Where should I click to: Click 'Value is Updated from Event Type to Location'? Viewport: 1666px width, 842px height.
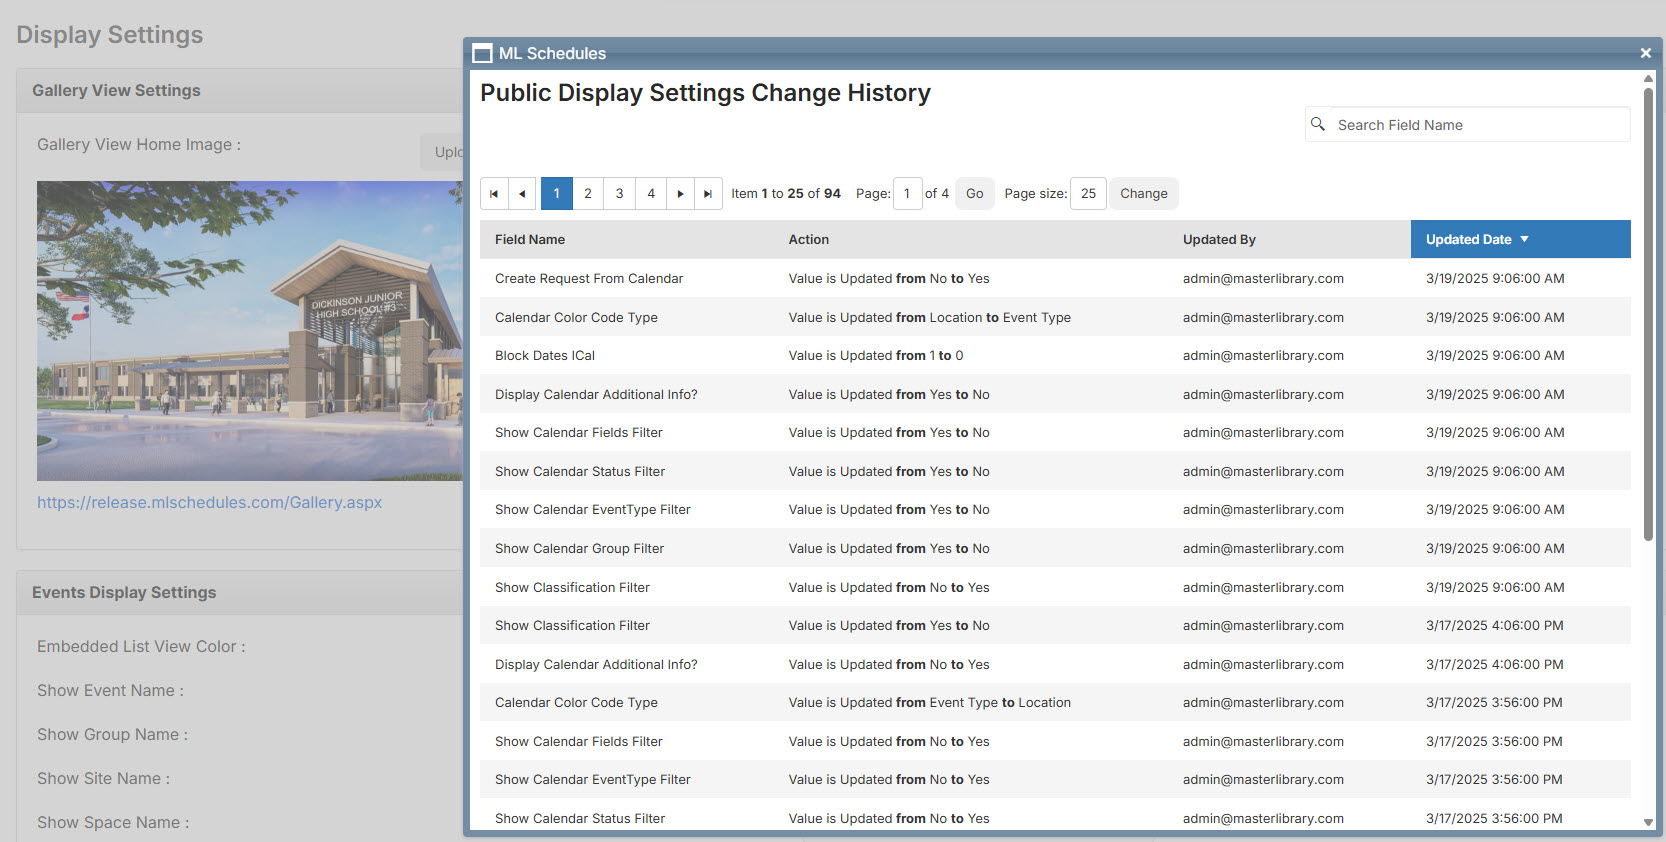(x=929, y=703)
